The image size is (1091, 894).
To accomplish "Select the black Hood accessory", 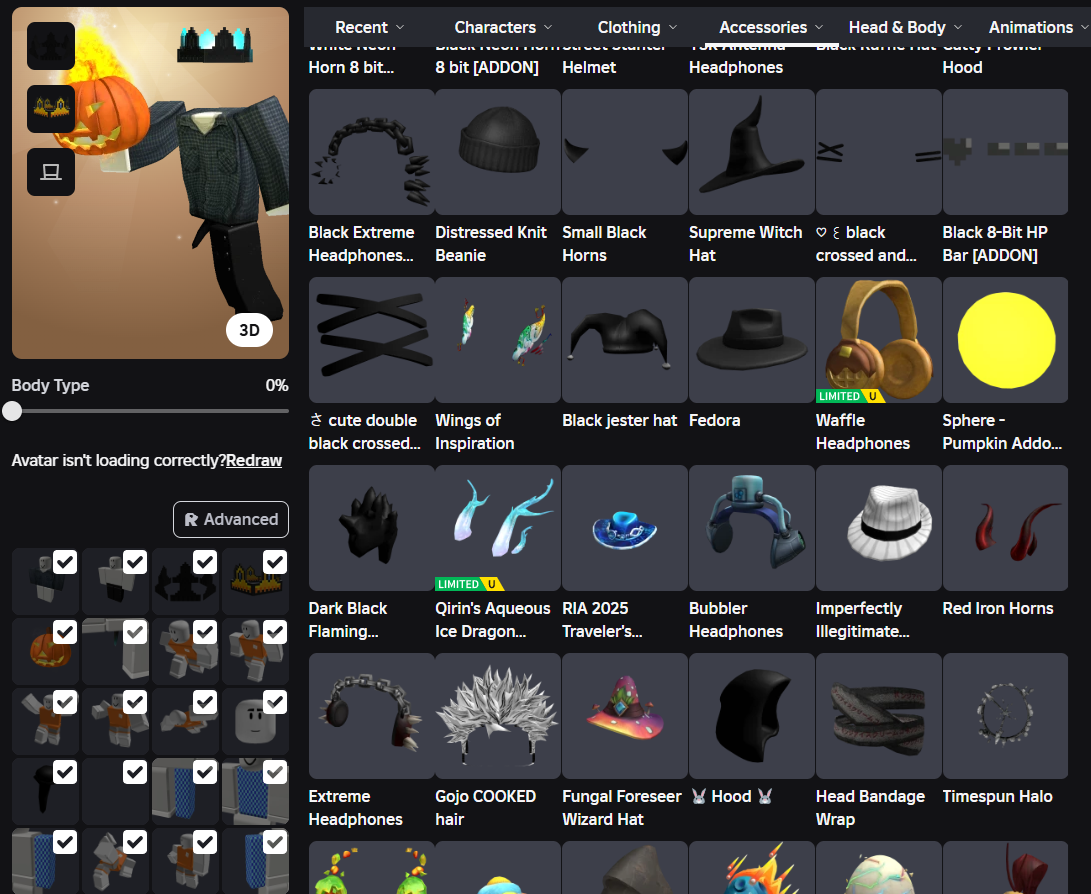I will pos(751,716).
